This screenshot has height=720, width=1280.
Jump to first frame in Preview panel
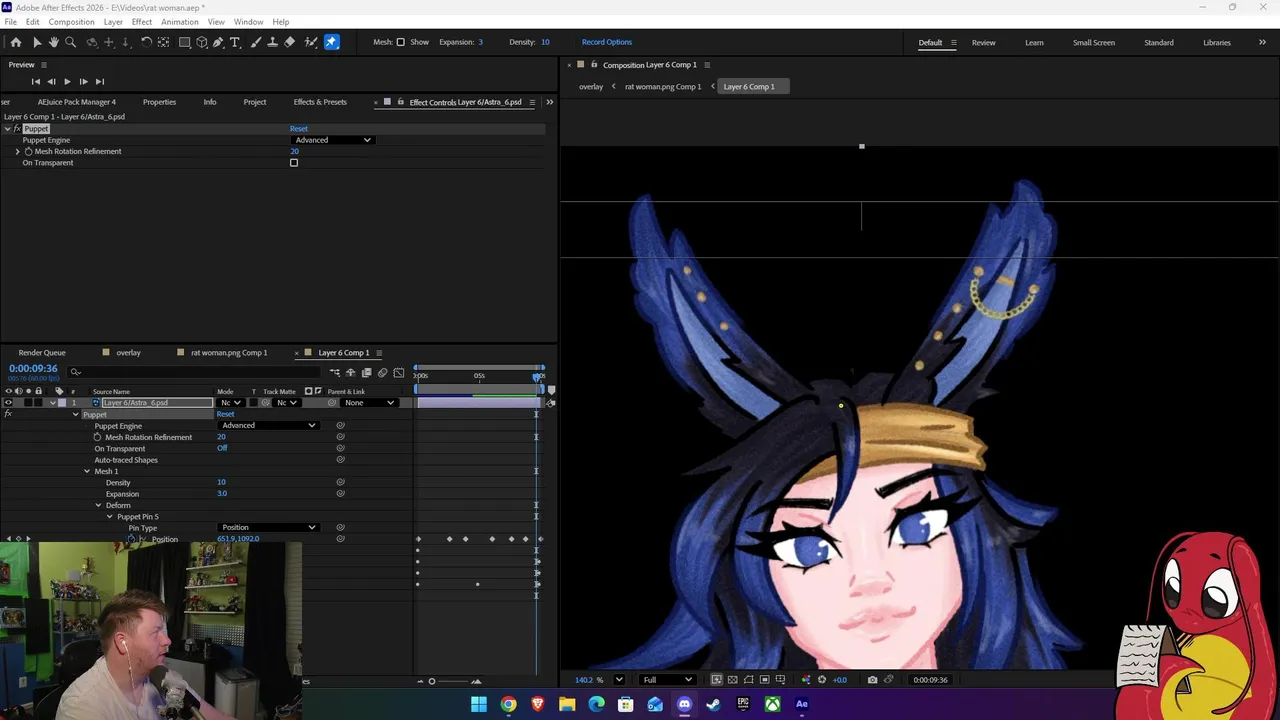point(35,81)
